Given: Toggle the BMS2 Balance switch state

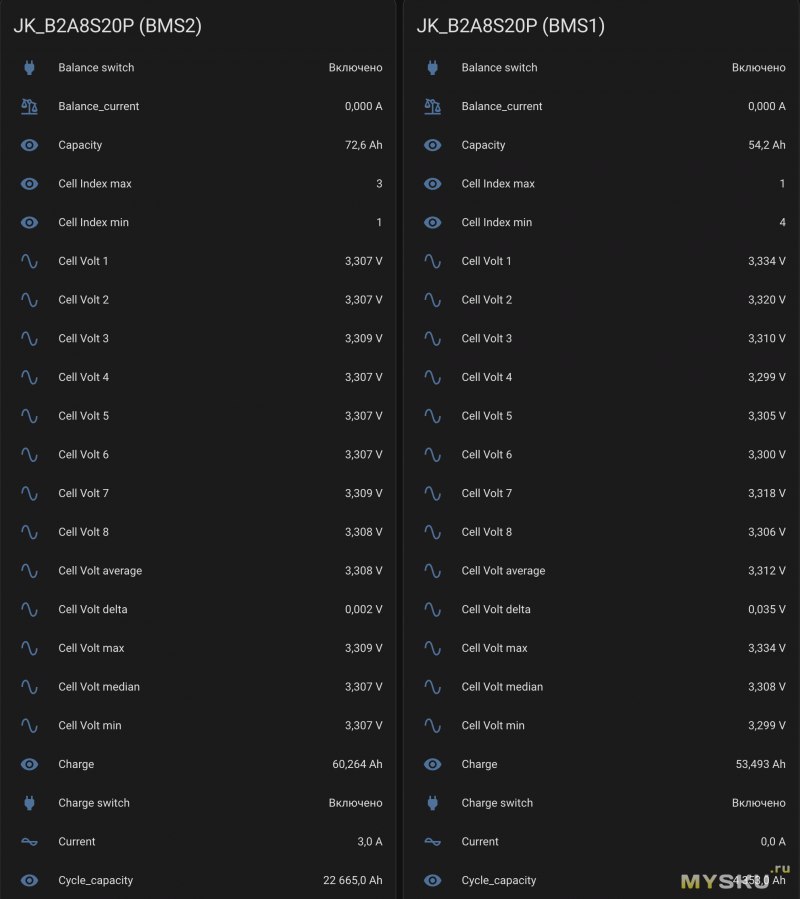Looking at the screenshot, I should pos(355,68).
